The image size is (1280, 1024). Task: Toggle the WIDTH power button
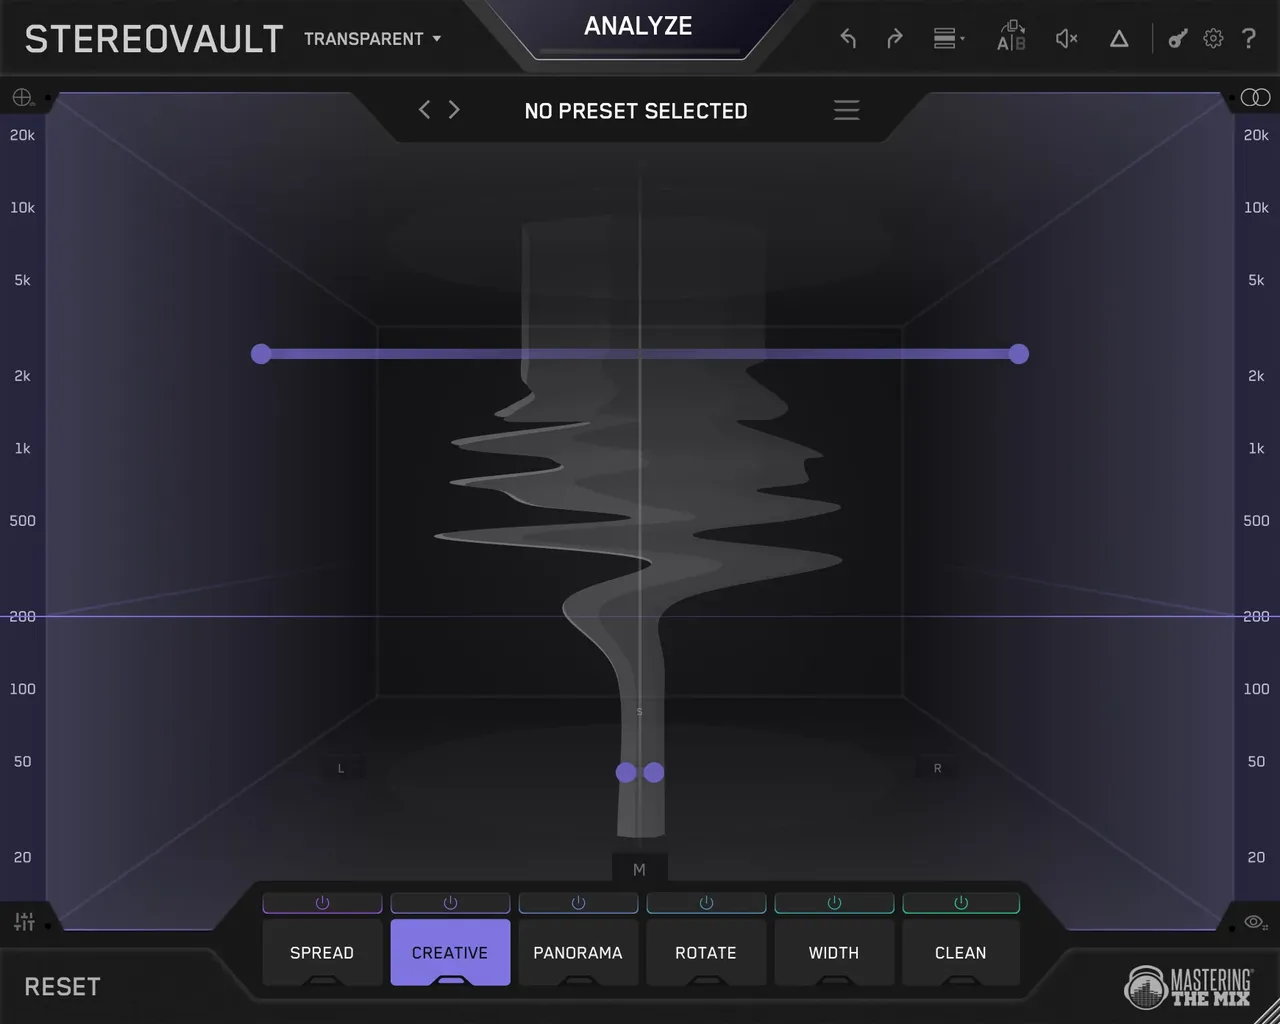point(834,903)
